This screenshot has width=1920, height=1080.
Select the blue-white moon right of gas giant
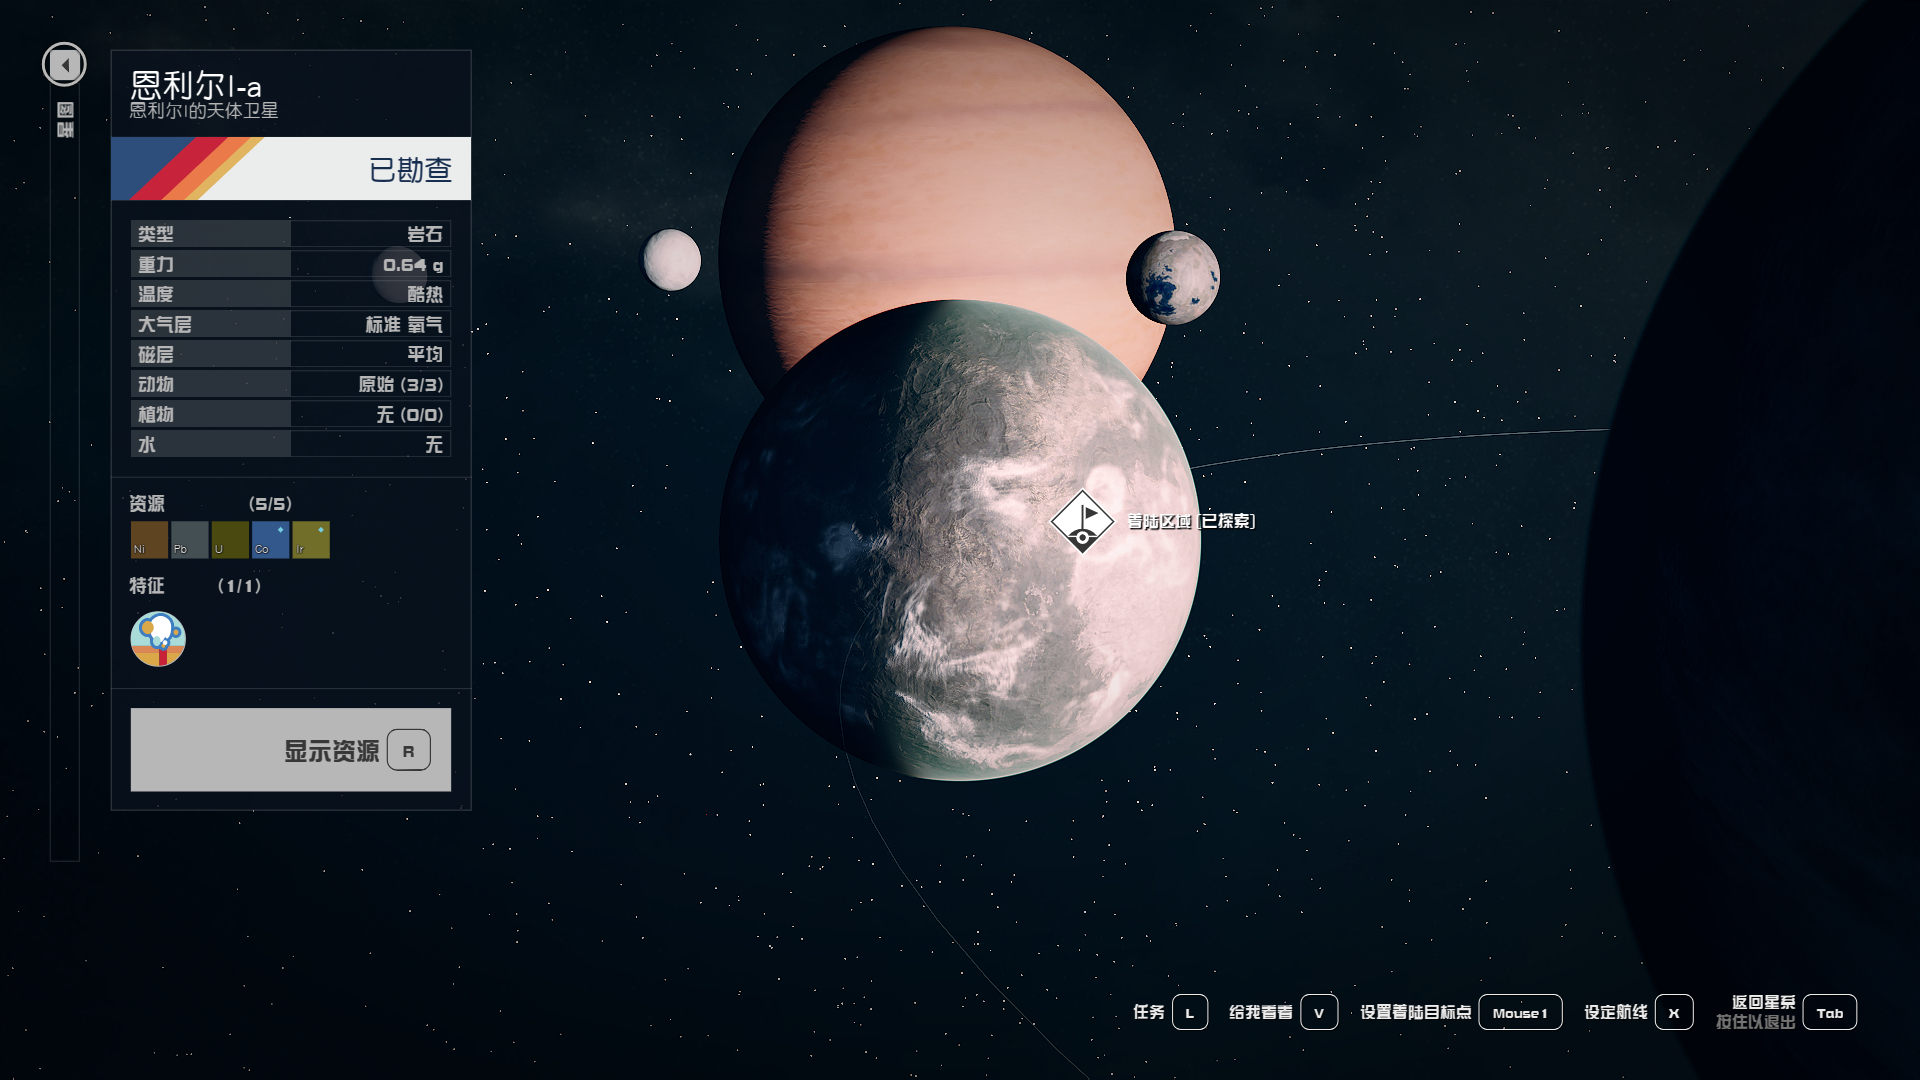[1173, 277]
